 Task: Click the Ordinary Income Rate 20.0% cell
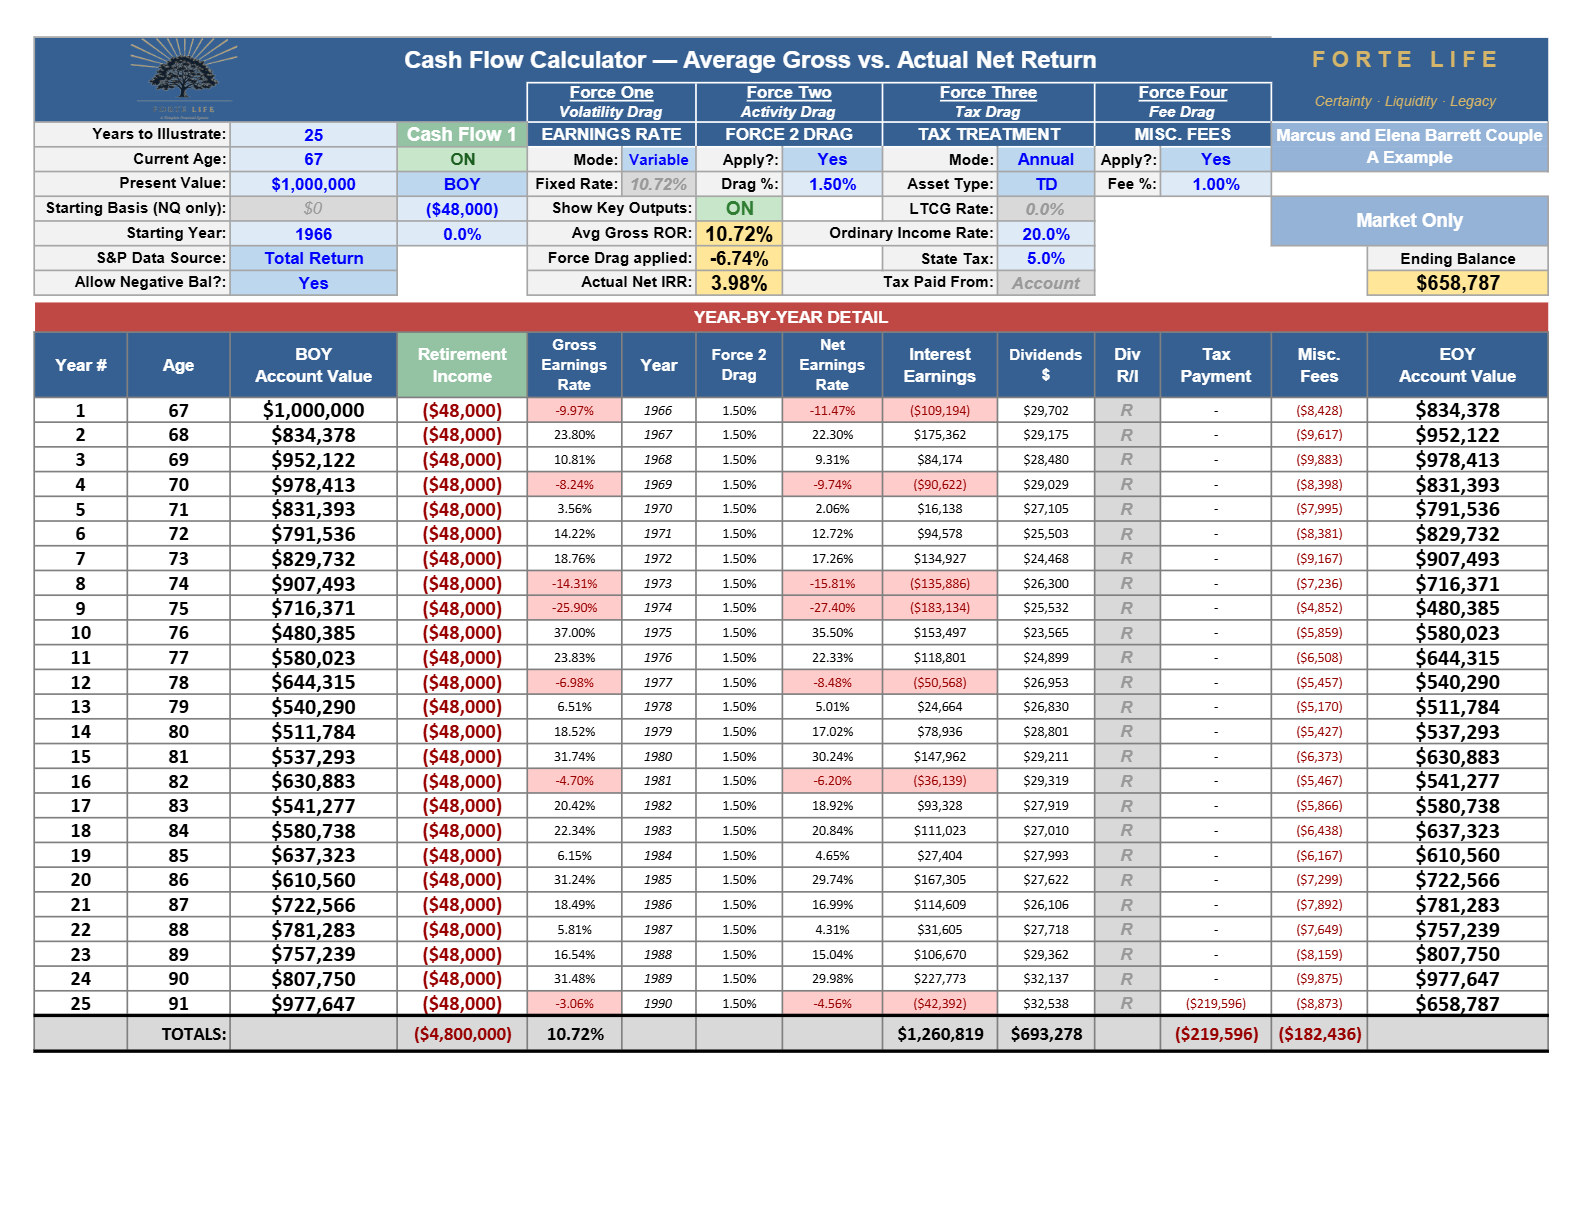tap(1045, 233)
